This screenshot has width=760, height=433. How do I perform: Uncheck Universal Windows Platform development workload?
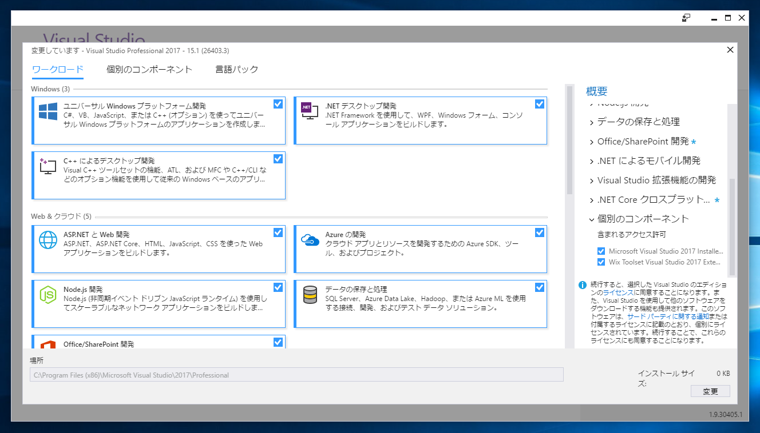[x=278, y=104]
